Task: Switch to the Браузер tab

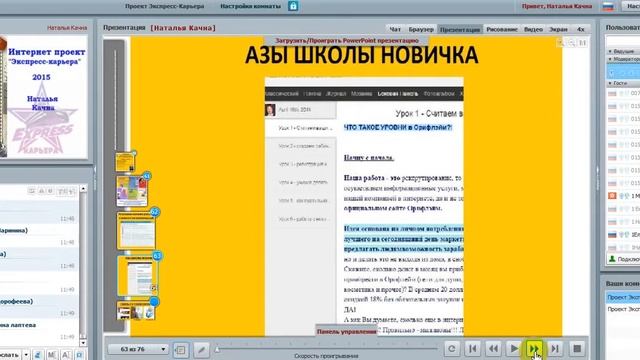Action: coord(421,29)
